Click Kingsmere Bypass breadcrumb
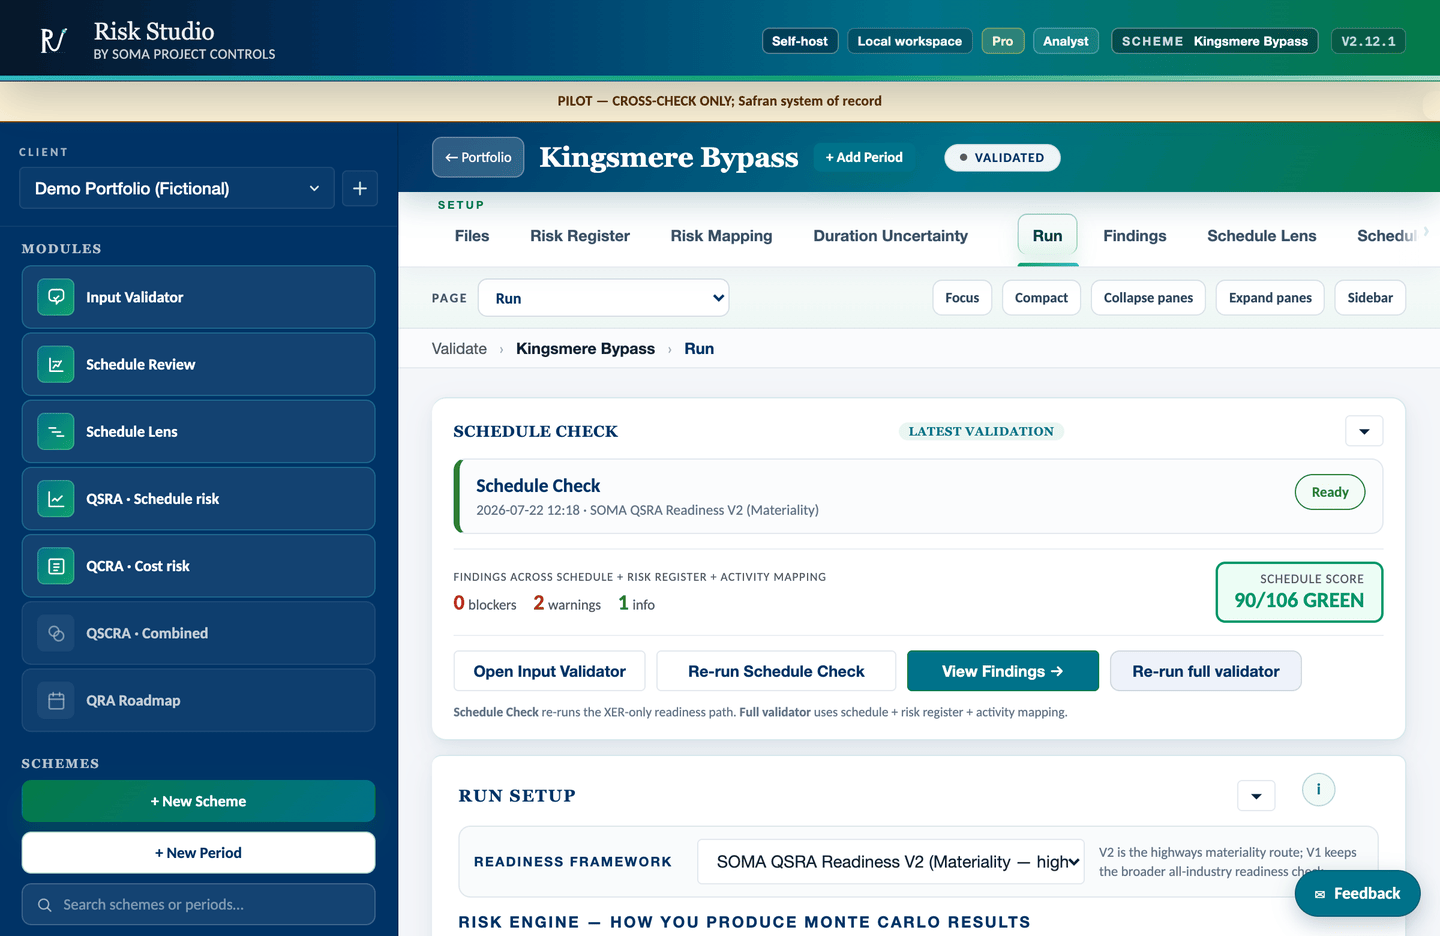Image resolution: width=1440 pixels, height=936 pixels. click(585, 349)
